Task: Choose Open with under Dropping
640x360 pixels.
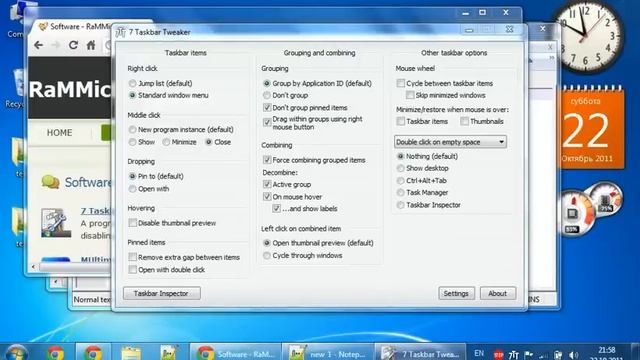Action: (x=132, y=189)
